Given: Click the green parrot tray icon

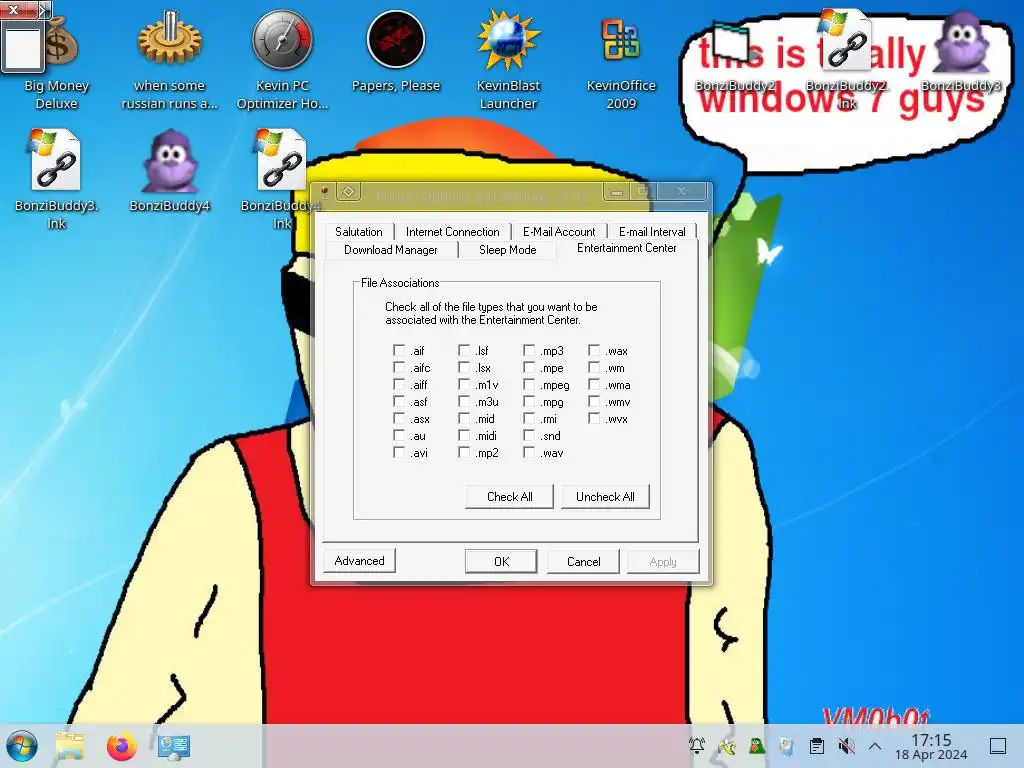Looking at the screenshot, I should pos(756,745).
